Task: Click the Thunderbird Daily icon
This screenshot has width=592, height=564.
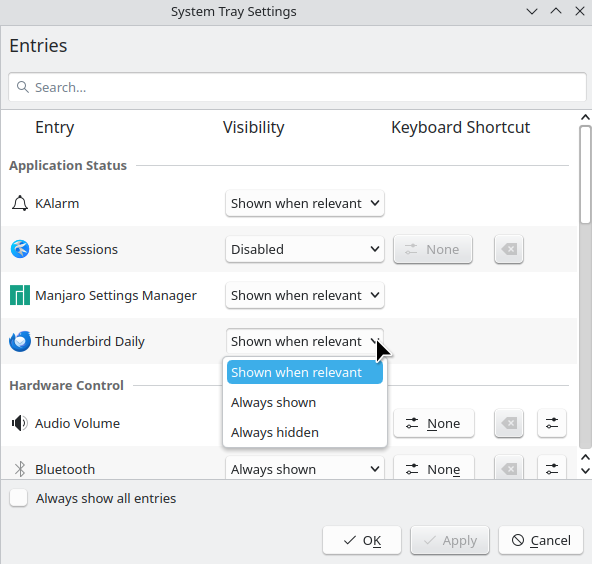Action: (20, 341)
